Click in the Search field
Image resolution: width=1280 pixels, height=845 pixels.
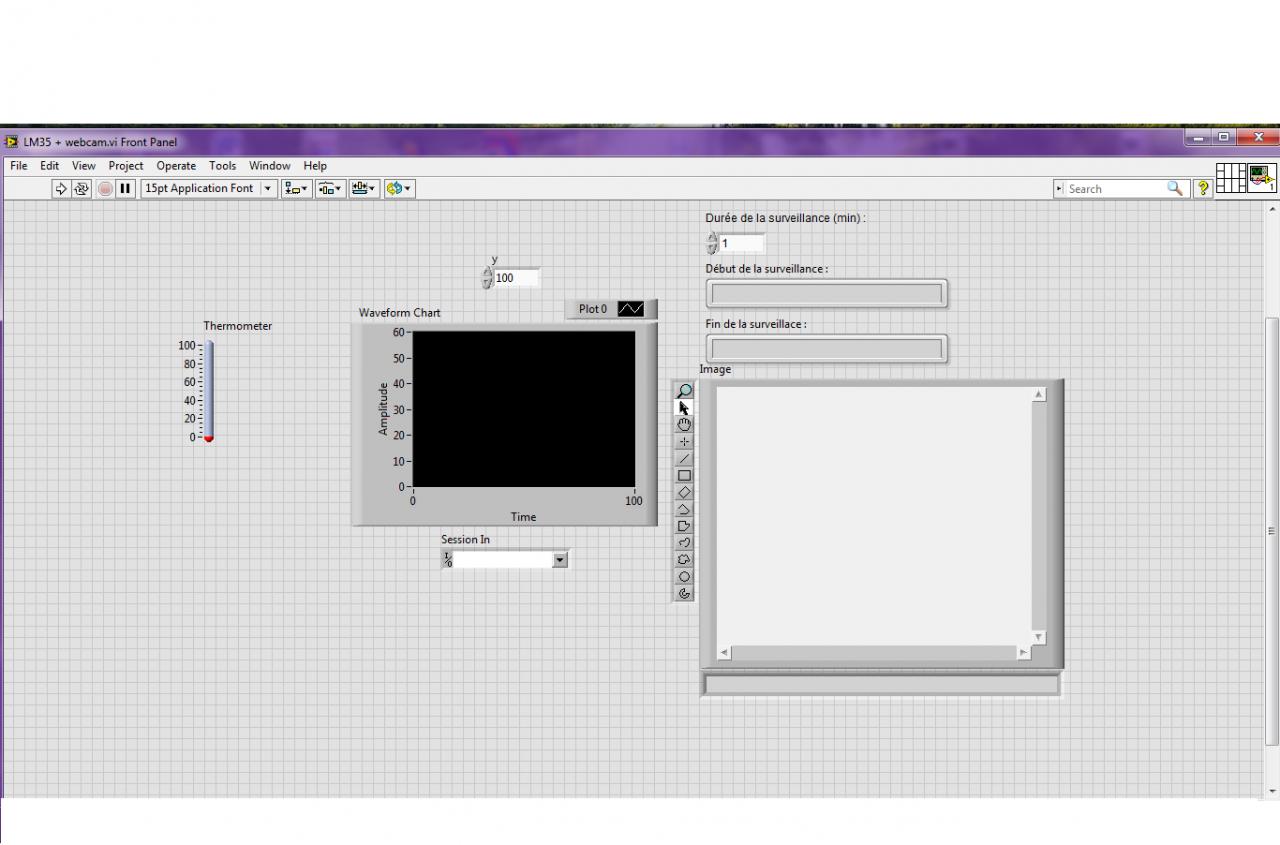click(1115, 188)
